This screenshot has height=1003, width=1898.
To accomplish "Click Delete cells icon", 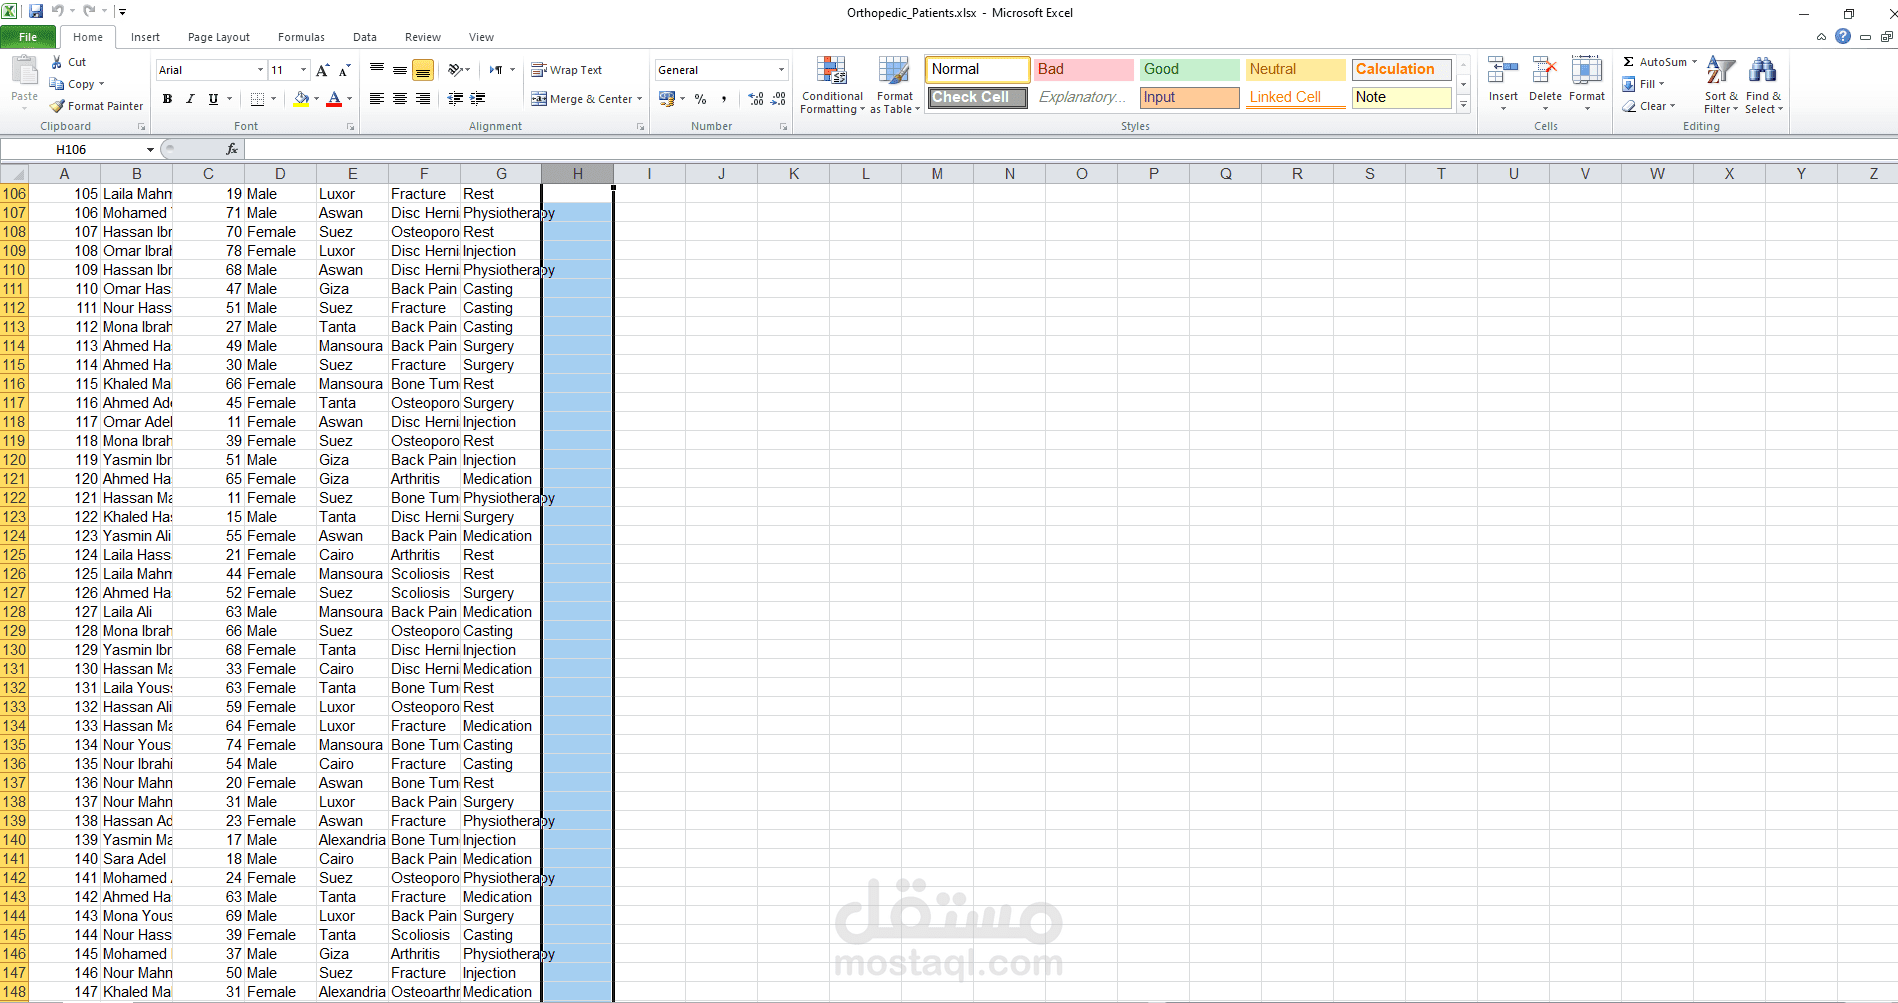I will [x=1545, y=72].
